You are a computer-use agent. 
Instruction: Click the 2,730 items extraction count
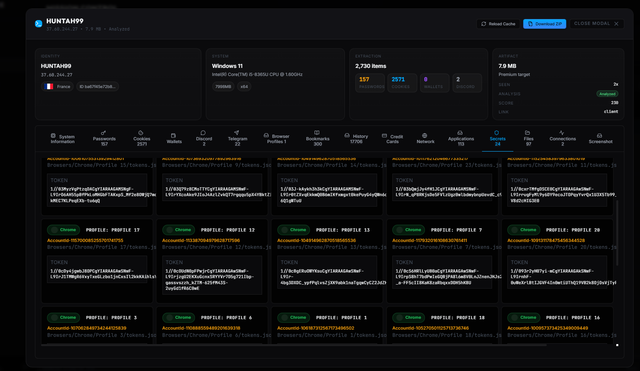click(371, 66)
